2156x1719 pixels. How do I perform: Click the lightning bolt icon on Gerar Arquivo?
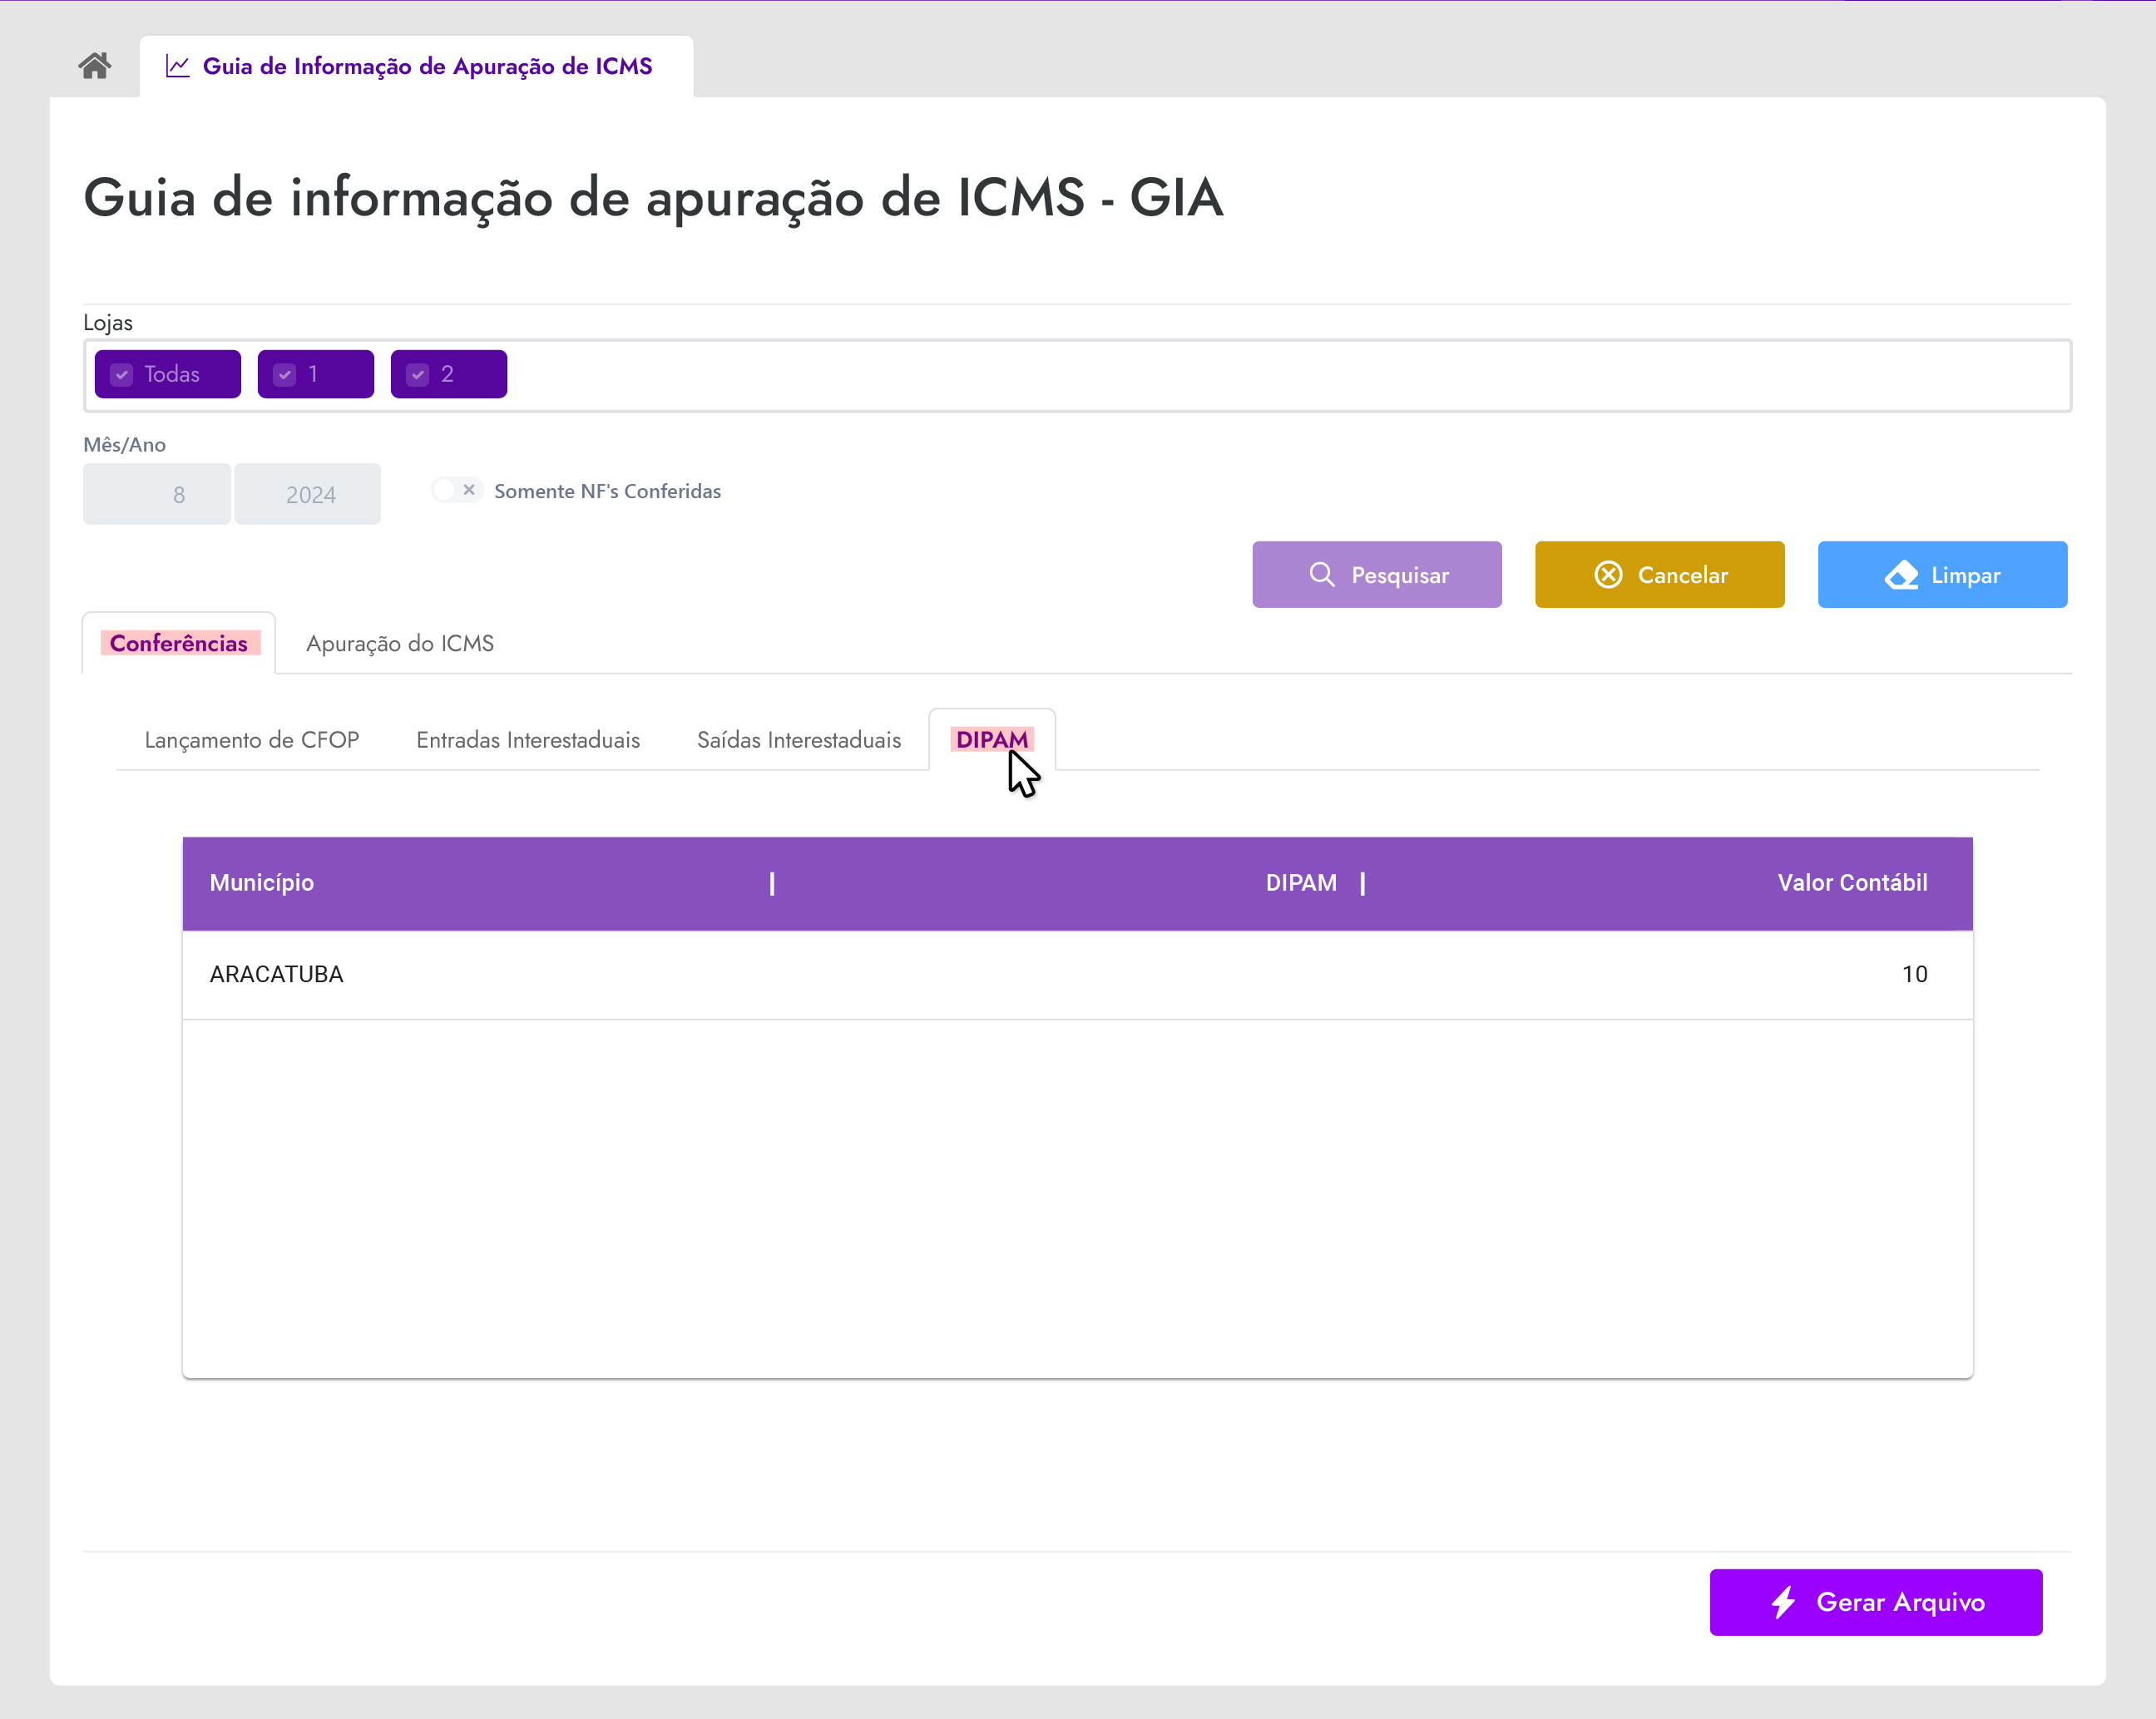pos(1783,1602)
